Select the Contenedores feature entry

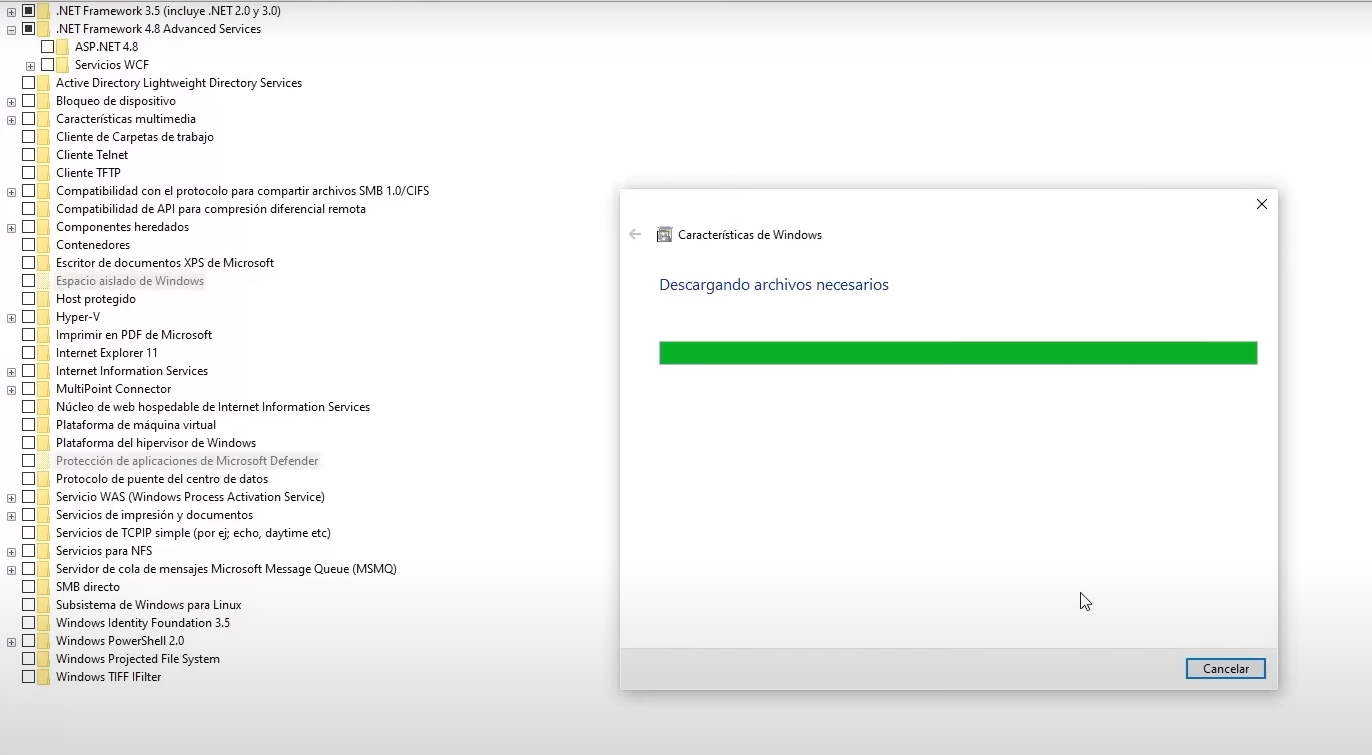tap(92, 245)
